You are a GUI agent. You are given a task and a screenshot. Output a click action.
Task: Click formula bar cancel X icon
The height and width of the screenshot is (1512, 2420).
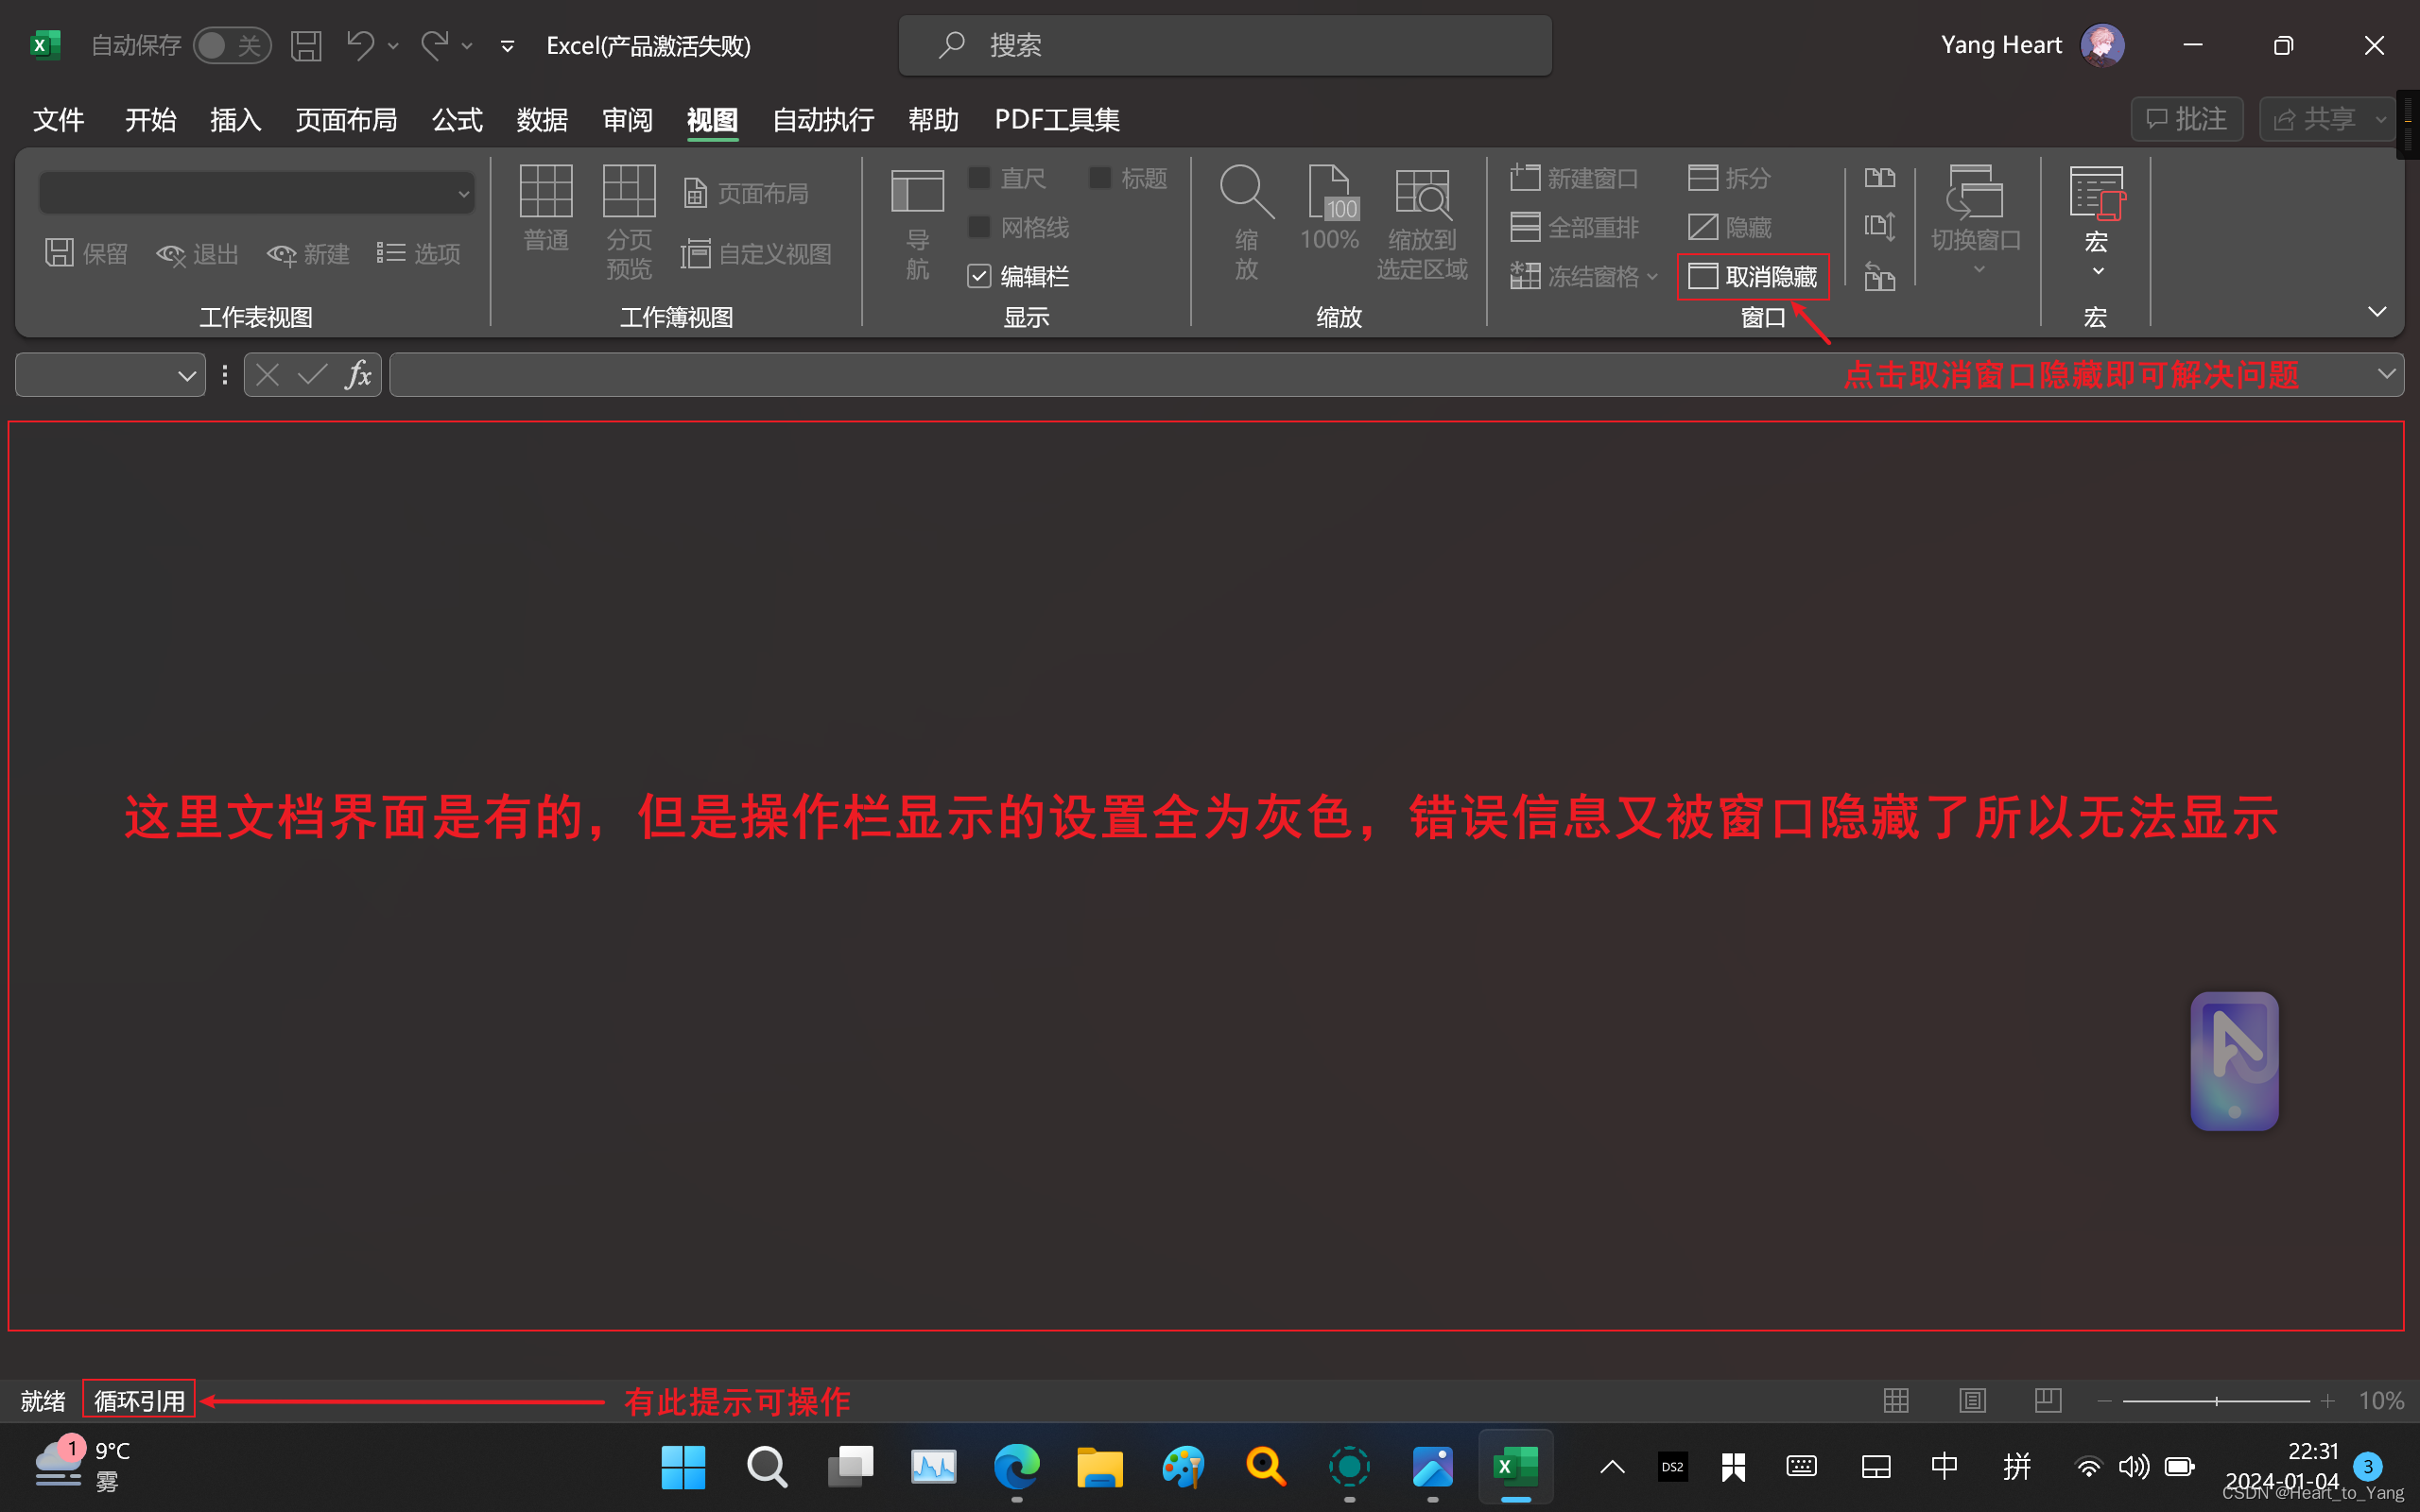pos(267,375)
